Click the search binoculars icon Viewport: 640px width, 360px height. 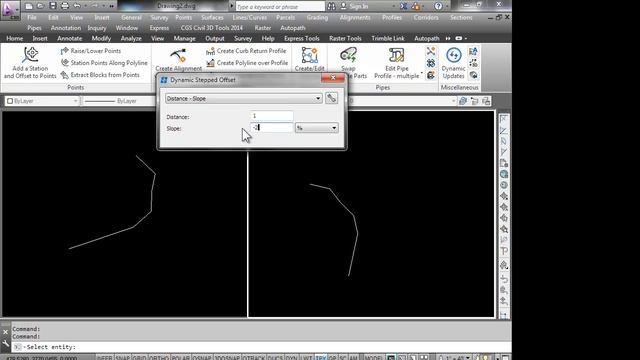pos(331,6)
